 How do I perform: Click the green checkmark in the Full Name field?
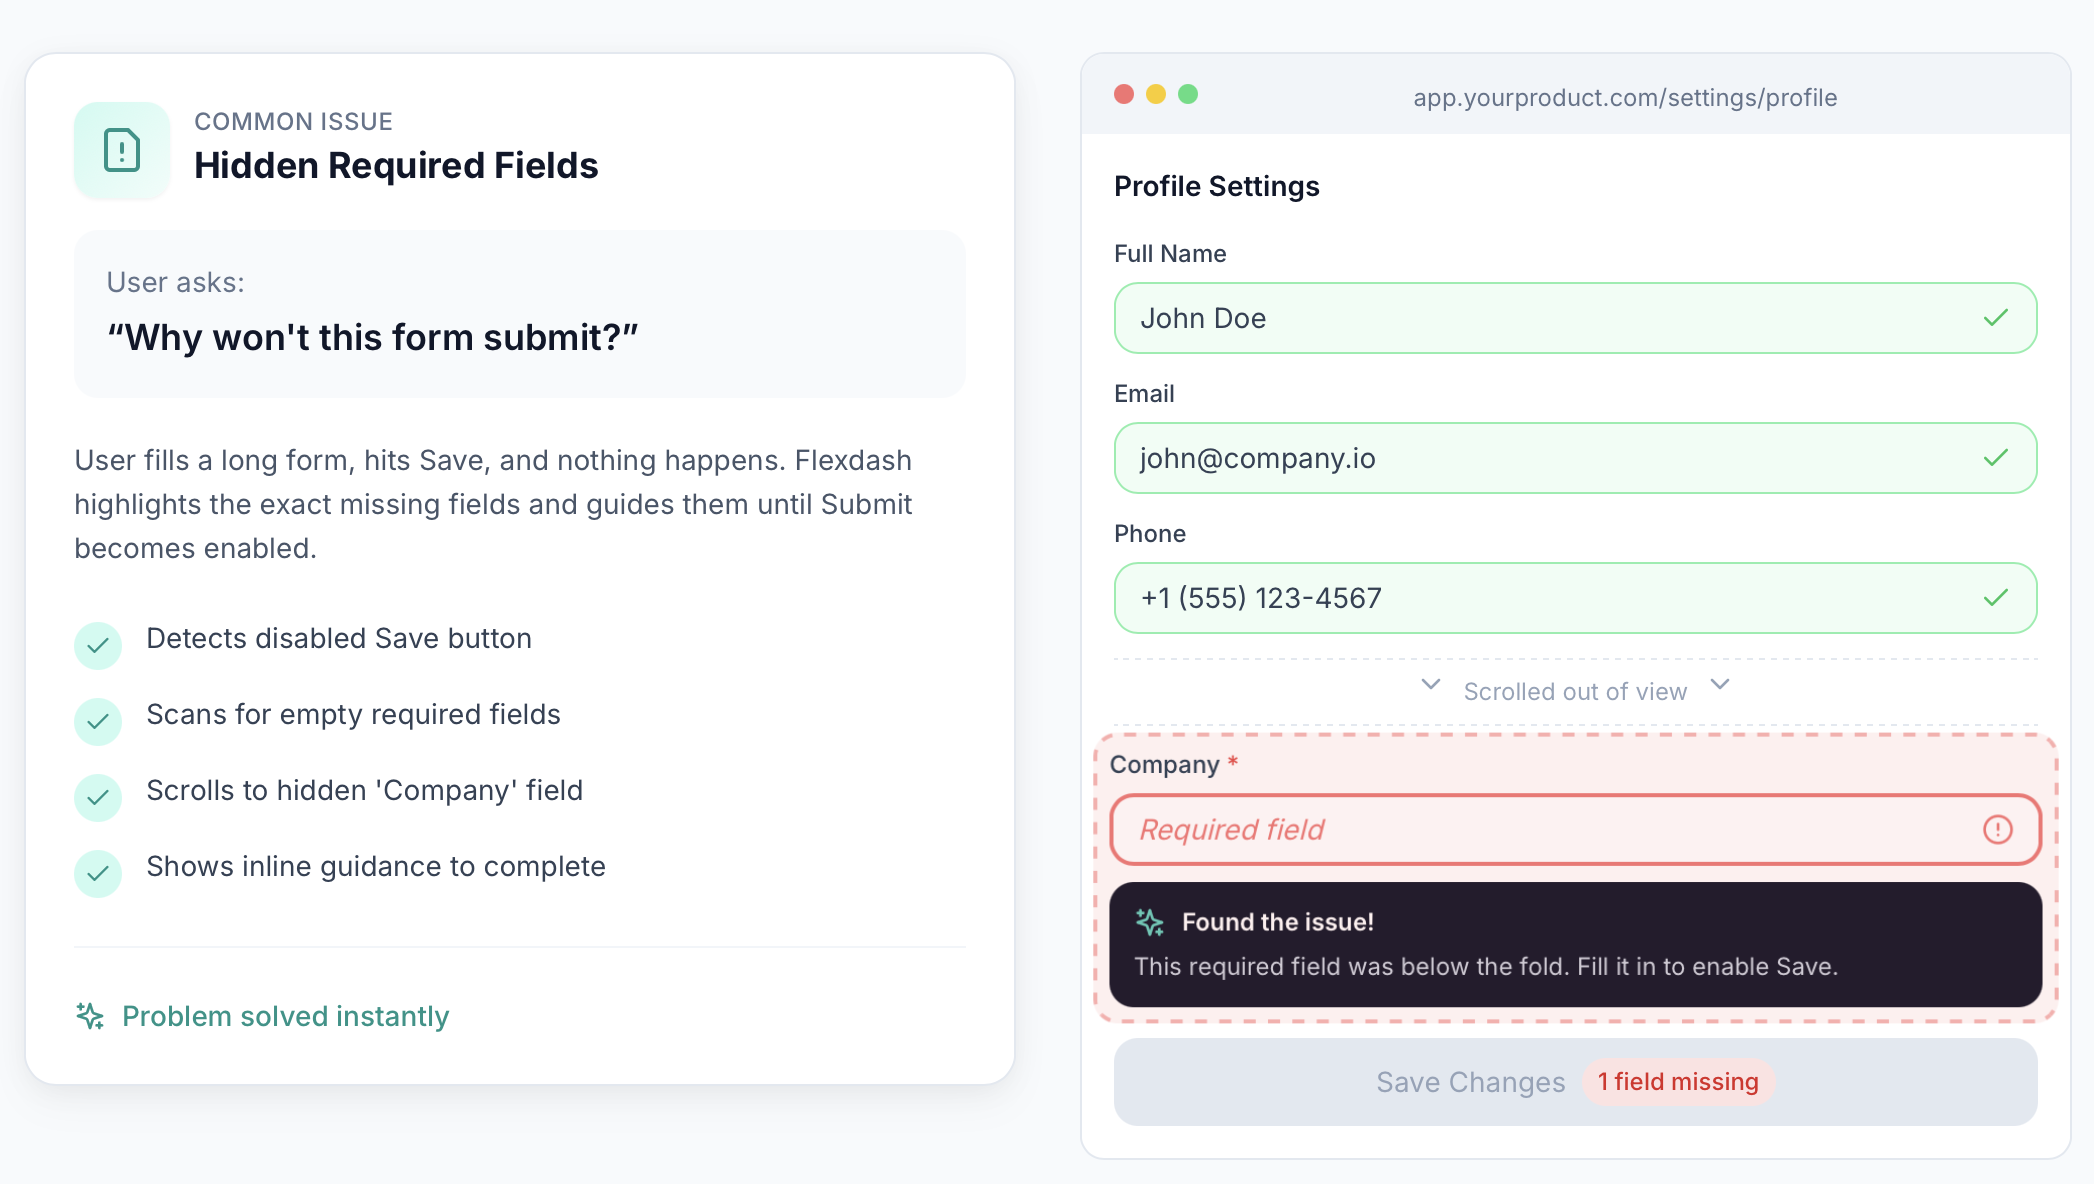[1996, 317]
